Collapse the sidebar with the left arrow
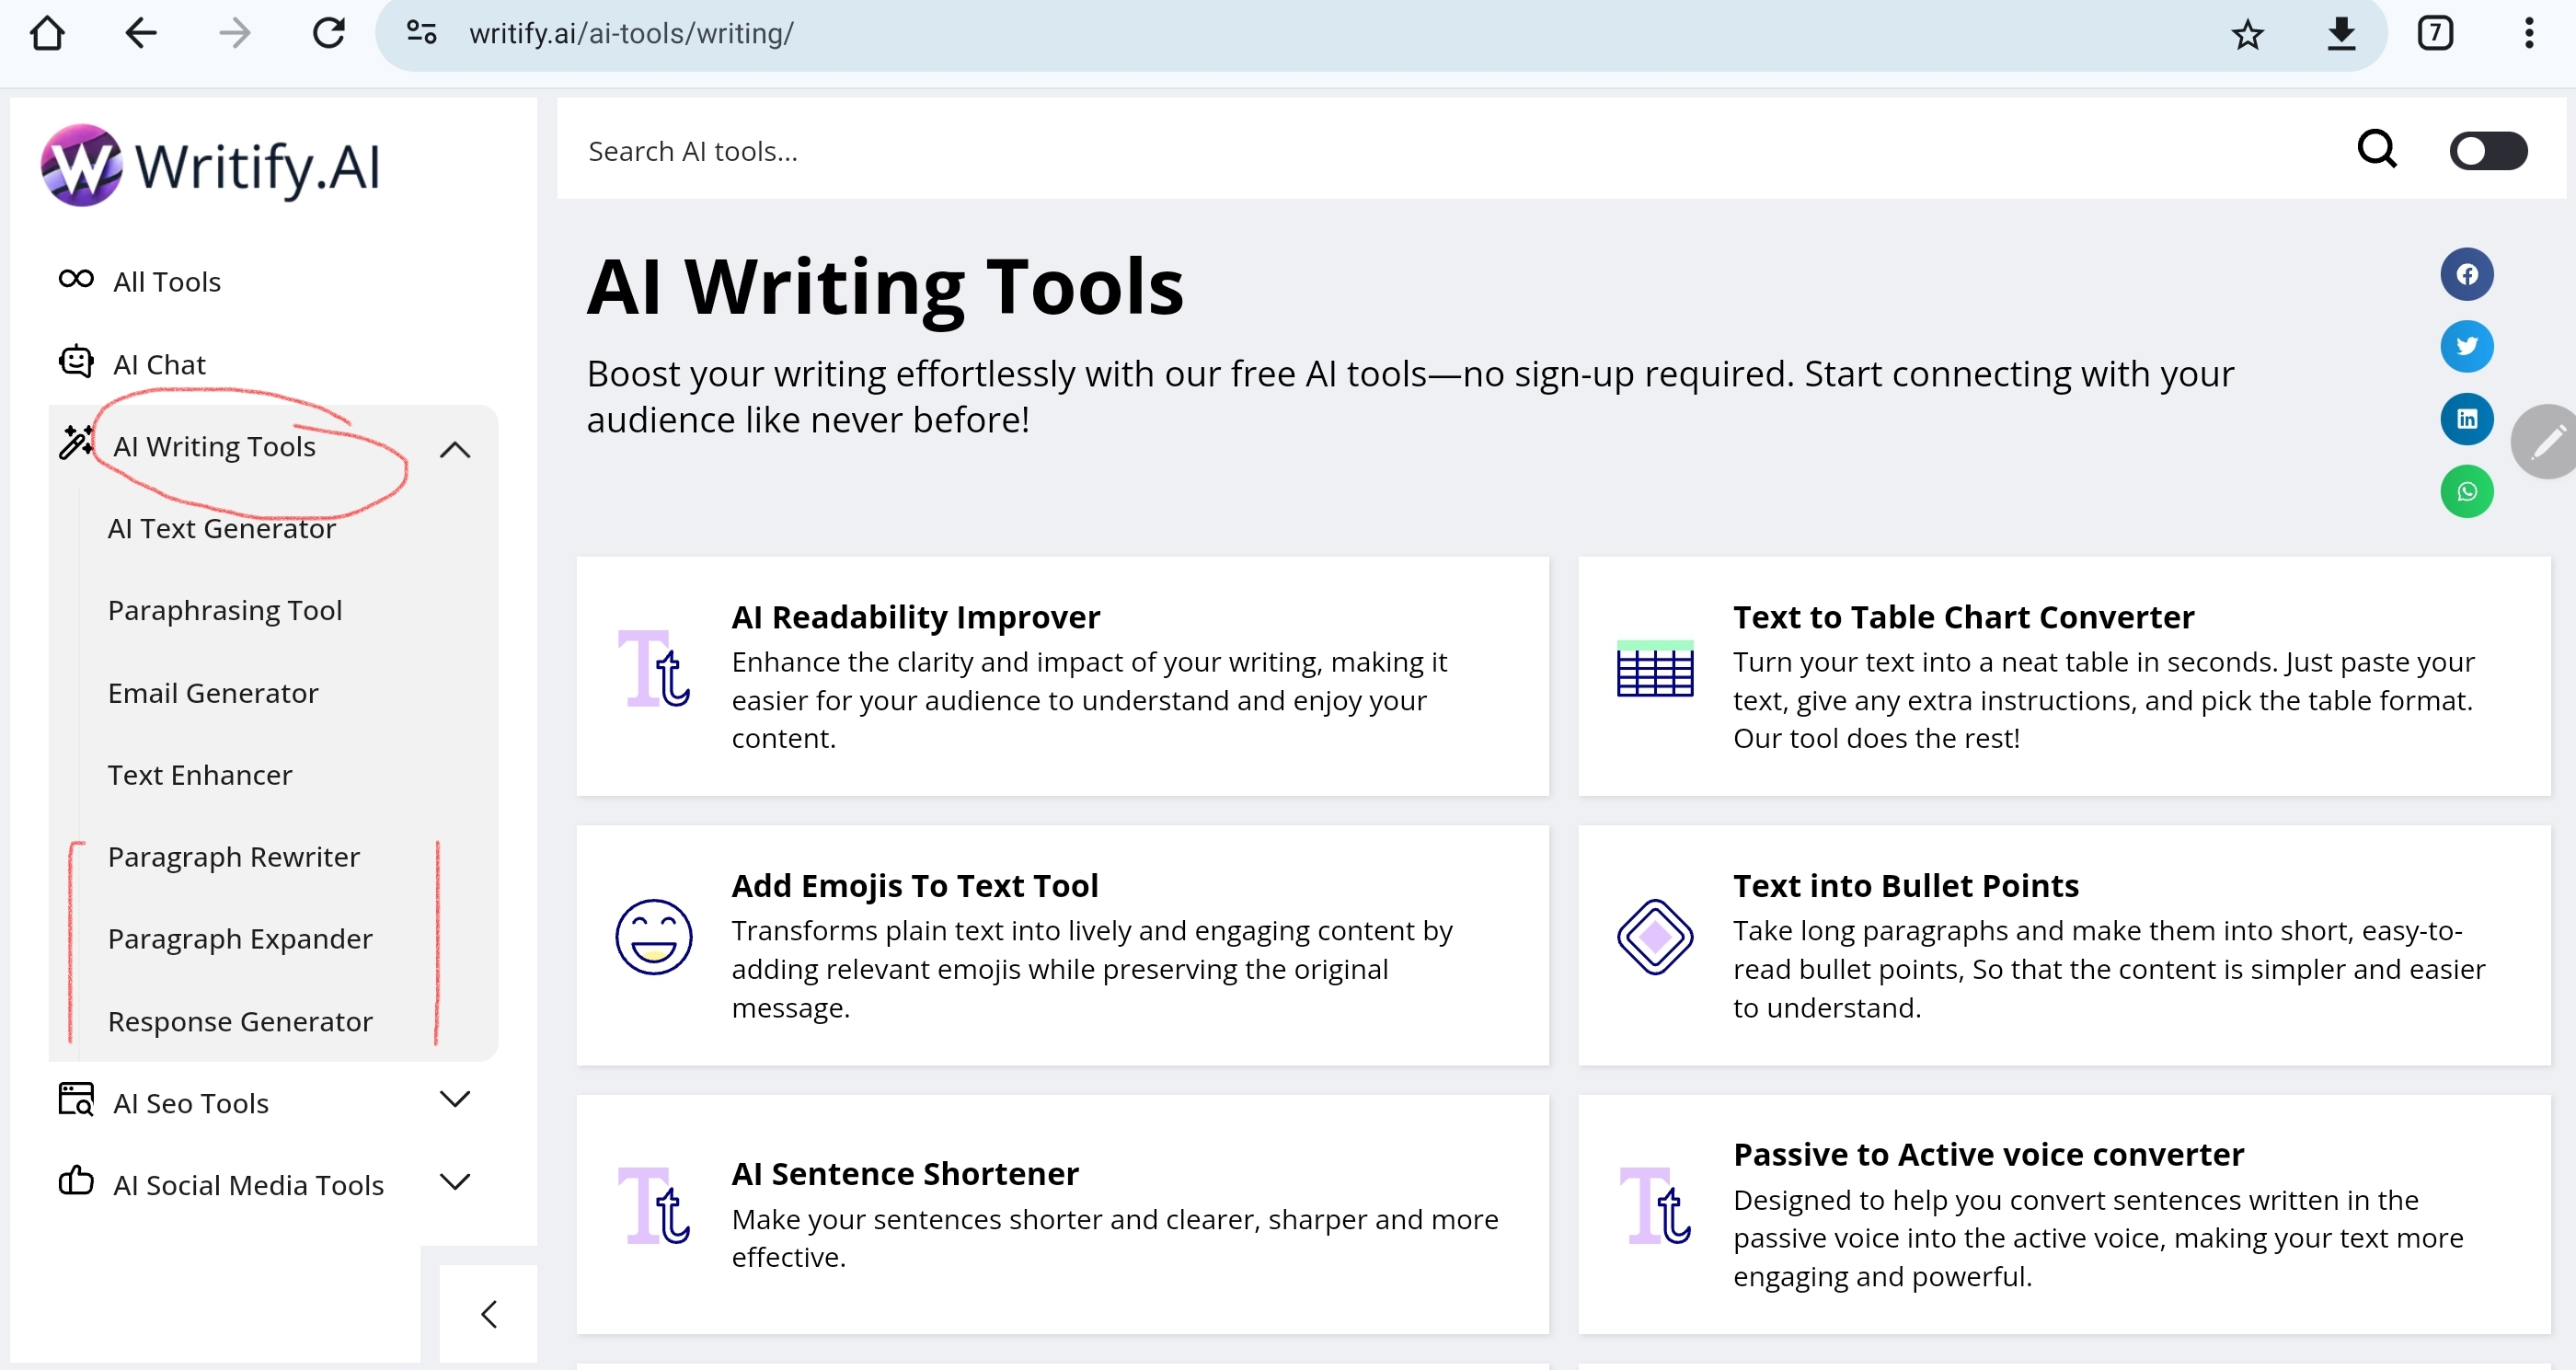This screenshot has height=1370, width=2576. [x=489, y=1313]
